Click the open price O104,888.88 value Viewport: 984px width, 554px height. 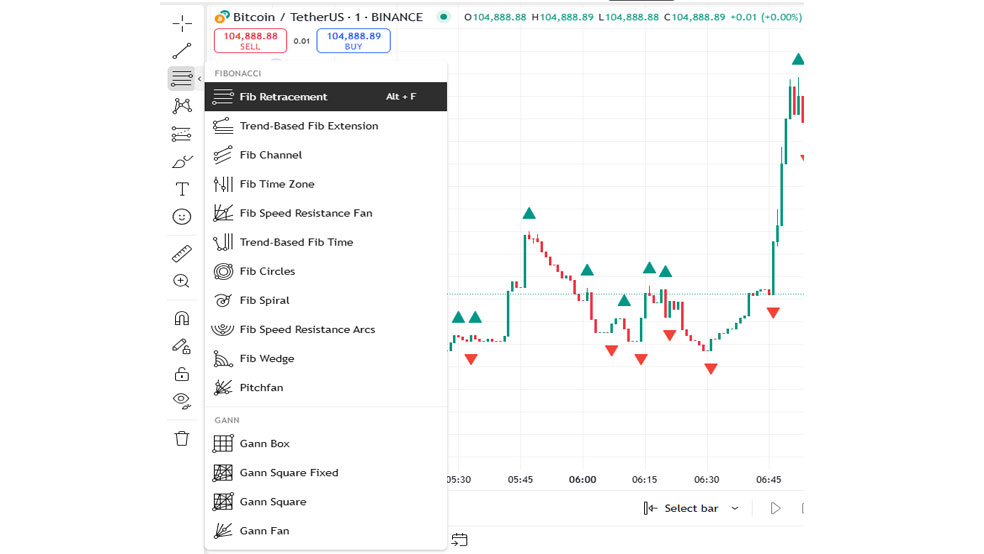(495, 17)
